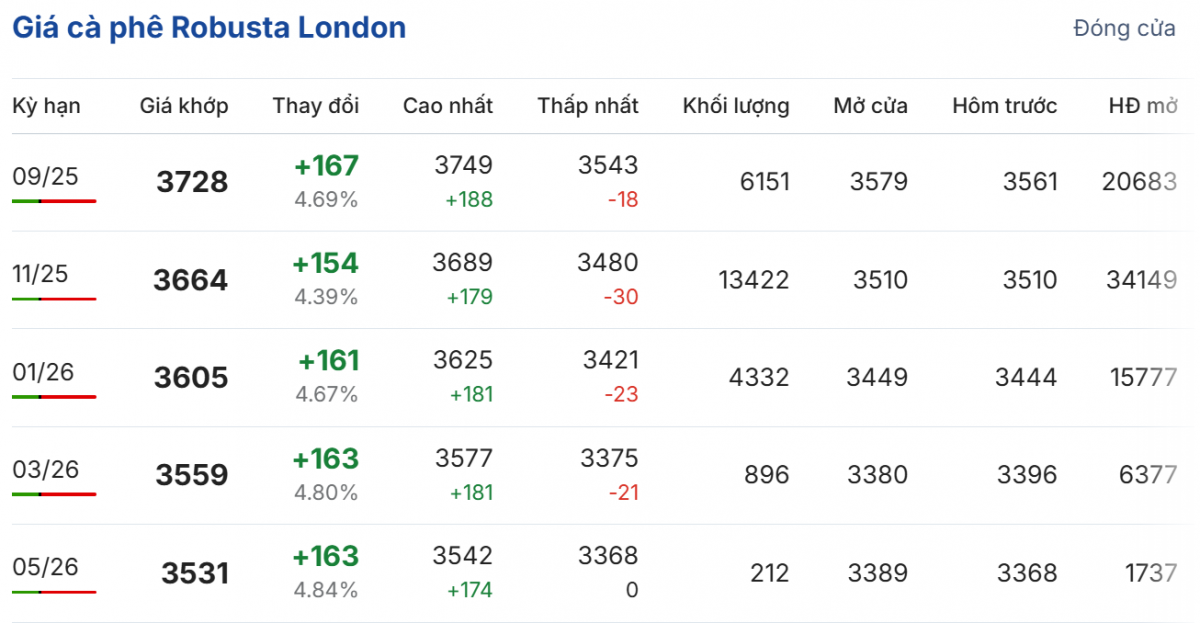Open the 05/26 contract term
Viewport: 1200px width, 623px height.
[x=45, y=567]
